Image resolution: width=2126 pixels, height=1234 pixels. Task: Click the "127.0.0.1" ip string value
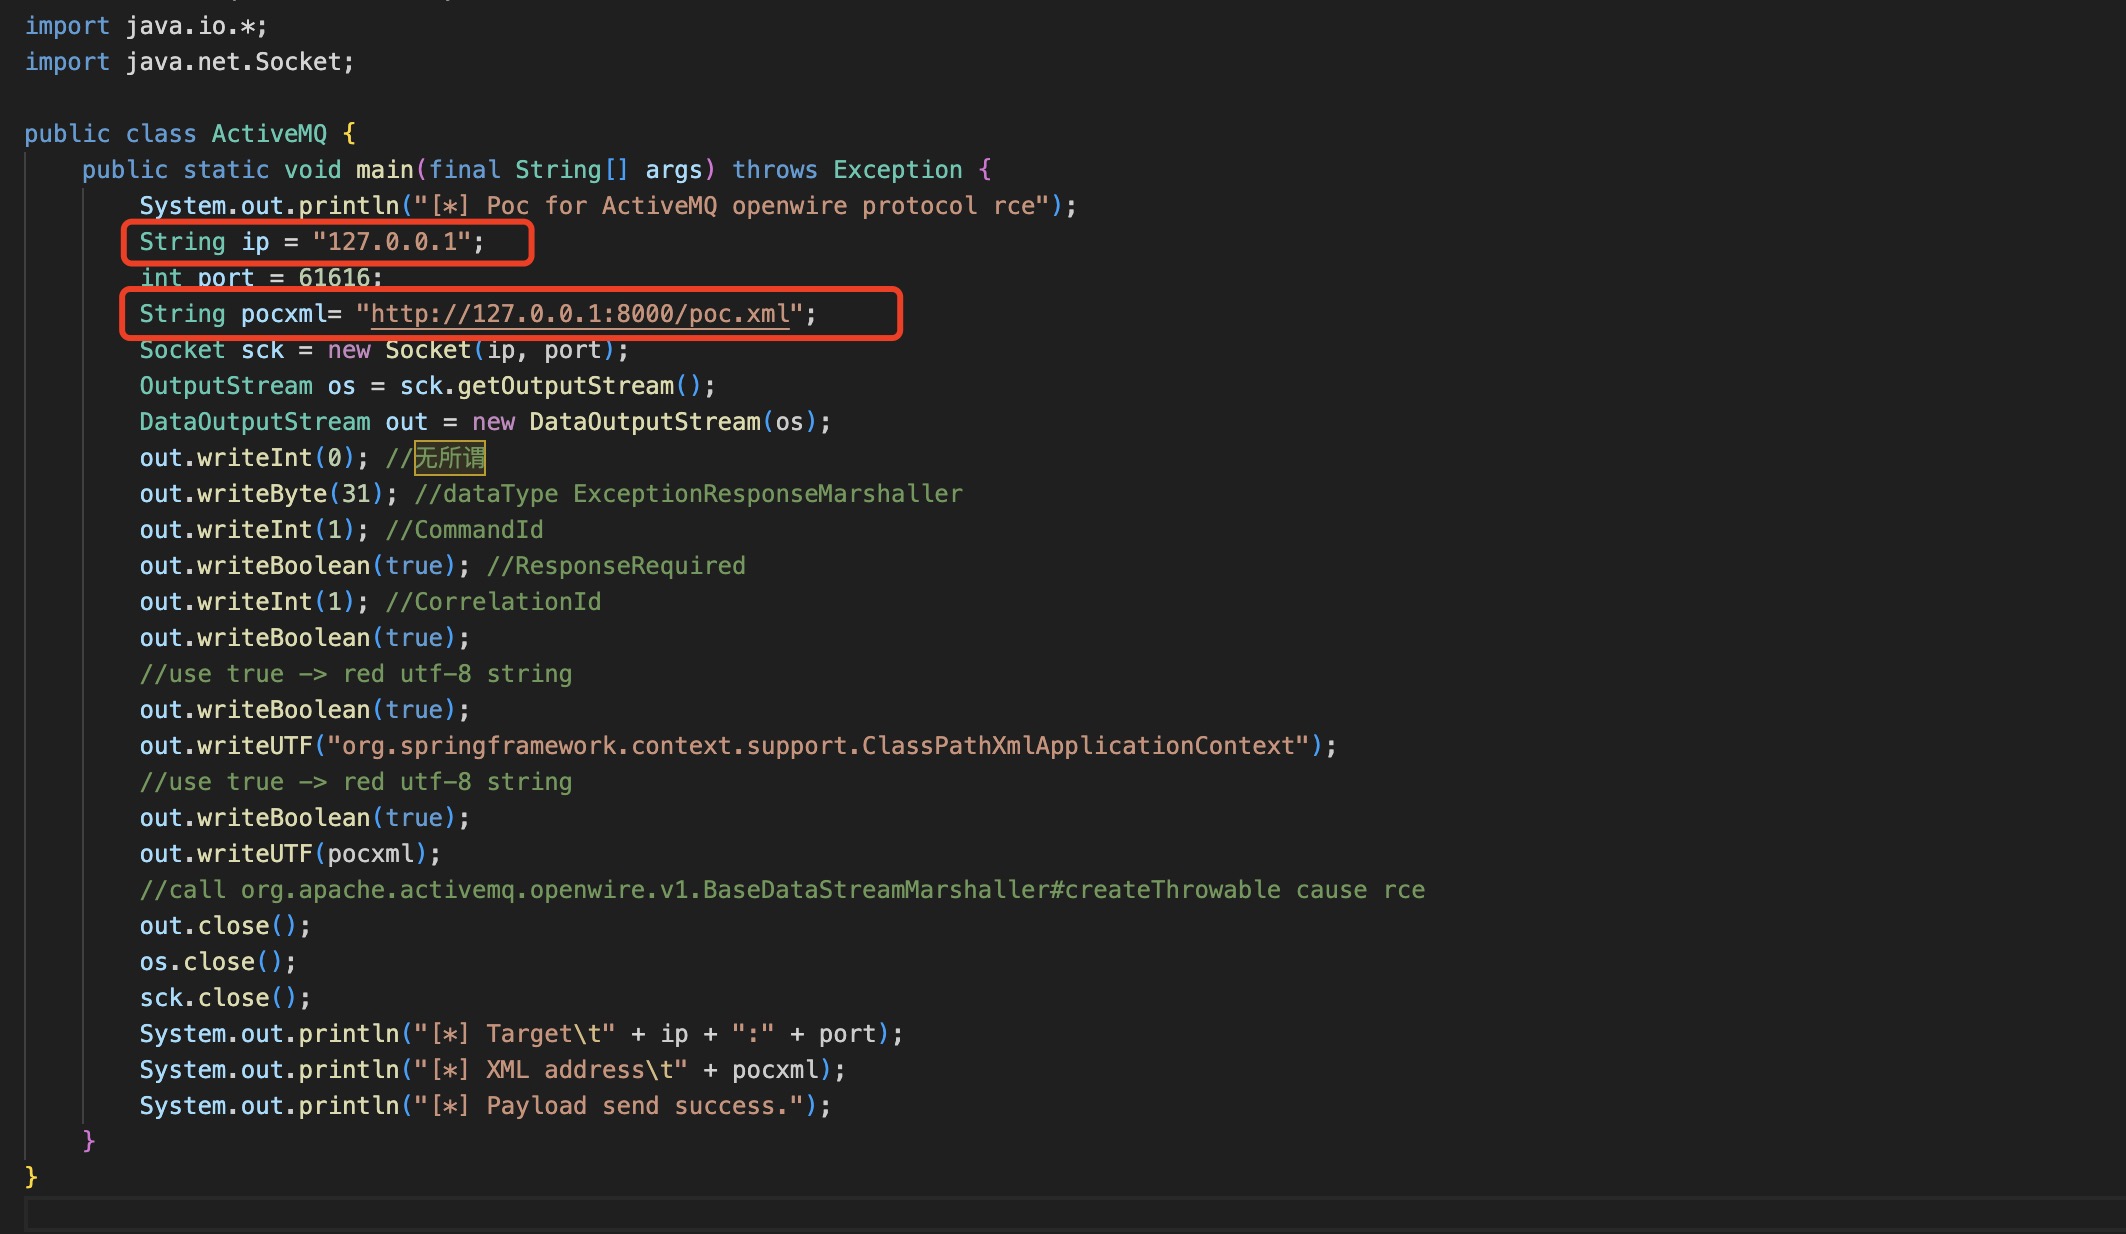[x=391, y=242]
